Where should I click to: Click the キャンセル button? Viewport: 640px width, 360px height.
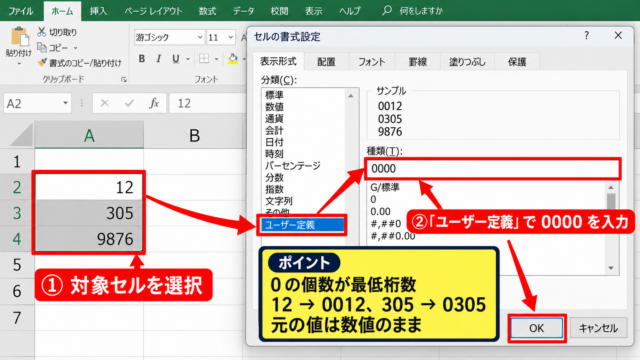pyautogui.click(x=598, y=328)
